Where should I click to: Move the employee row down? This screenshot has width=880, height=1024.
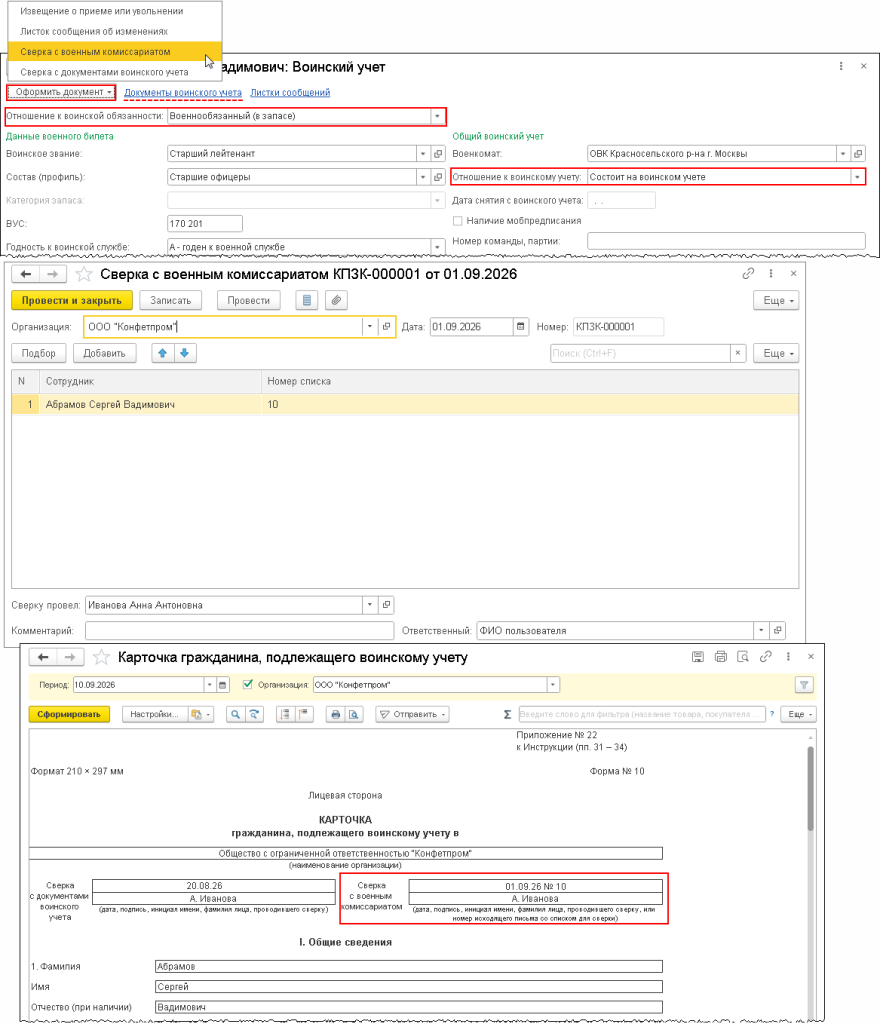tap(185, 353)
